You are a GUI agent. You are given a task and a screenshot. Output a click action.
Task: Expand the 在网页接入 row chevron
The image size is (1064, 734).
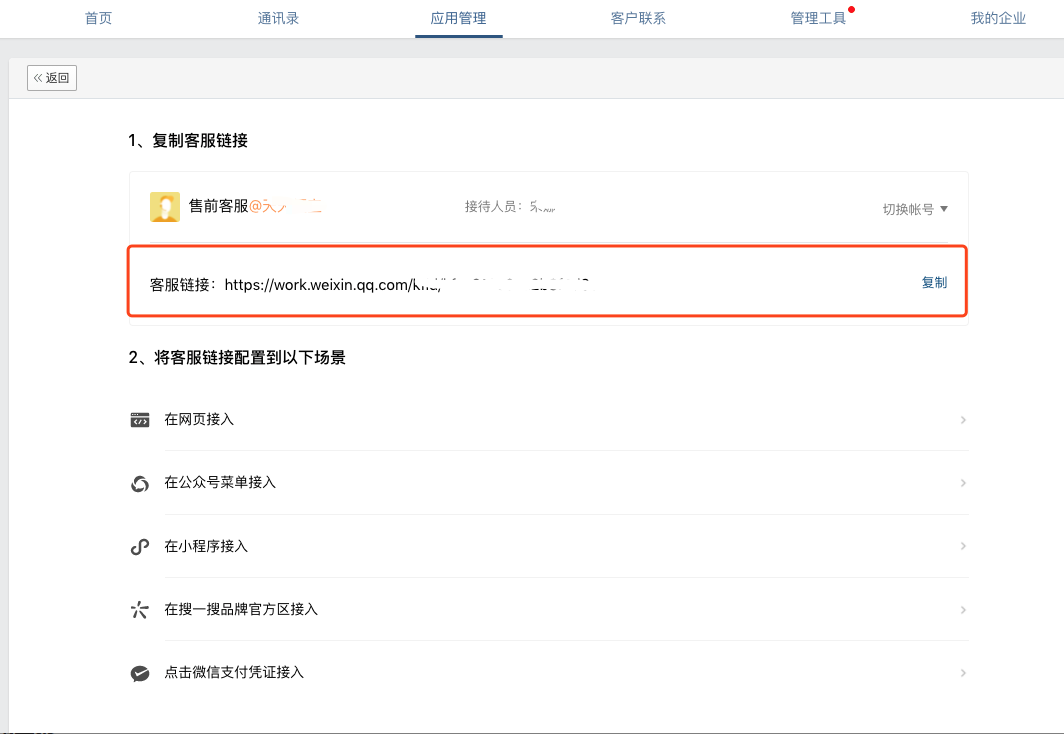coord(963,420)
